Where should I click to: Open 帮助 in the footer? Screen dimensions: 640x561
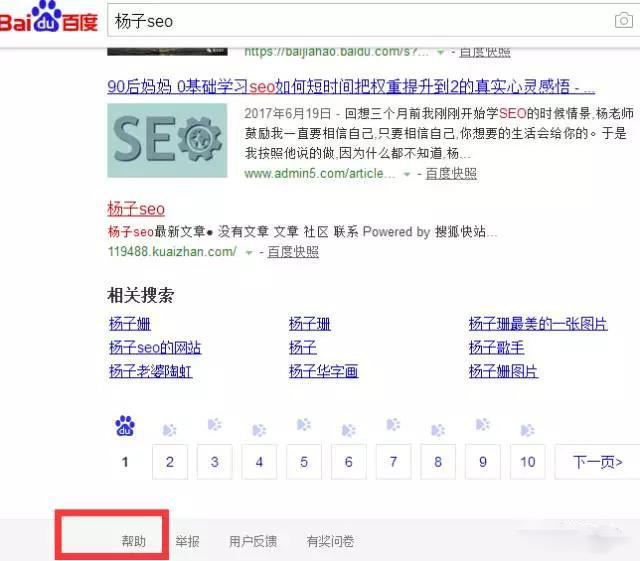click(x=133, y=542)
